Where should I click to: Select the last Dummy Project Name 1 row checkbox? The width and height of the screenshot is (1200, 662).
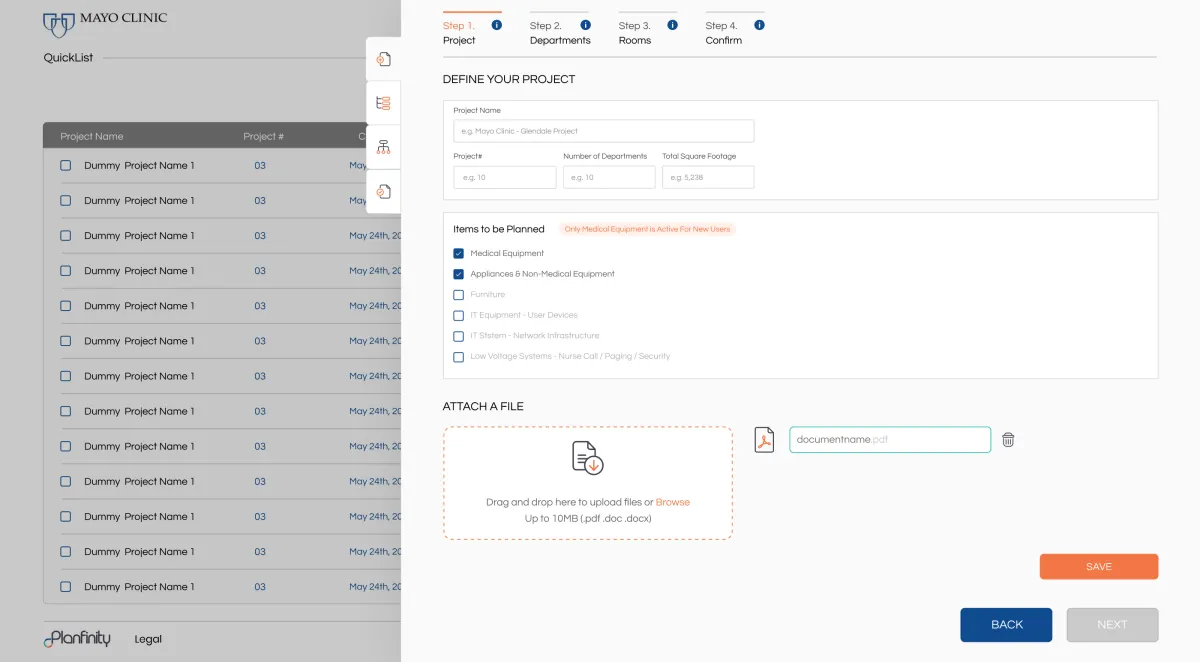tap(66, 587)
